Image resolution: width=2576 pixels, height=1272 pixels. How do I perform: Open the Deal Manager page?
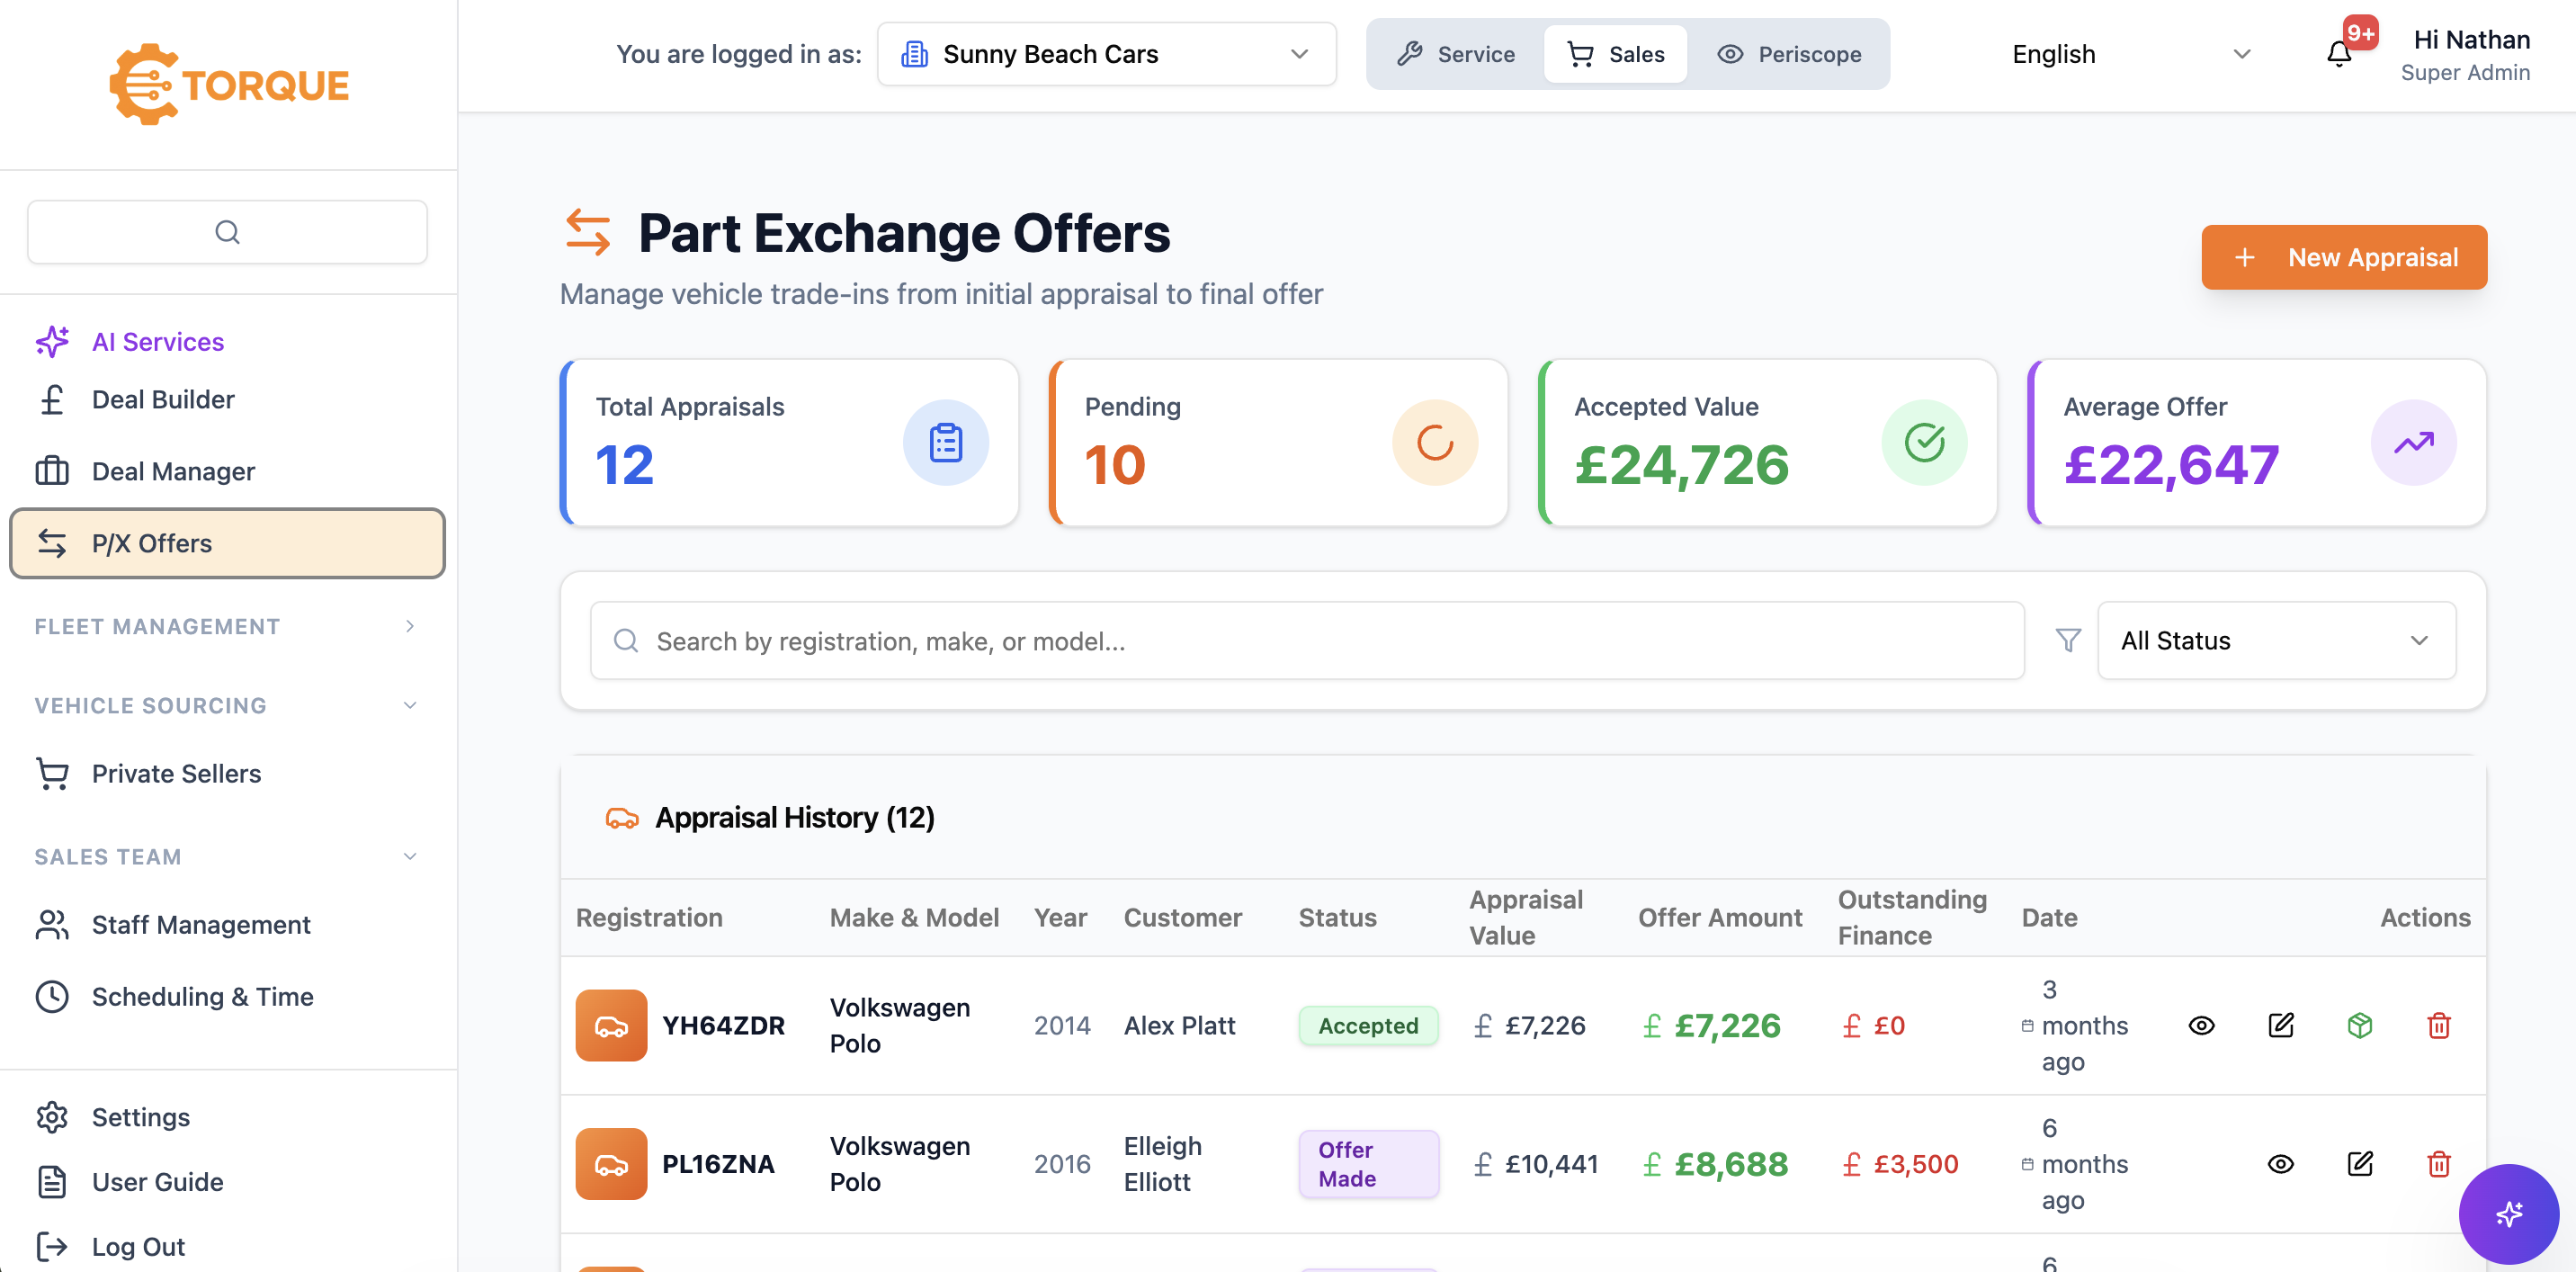[227, 471]
